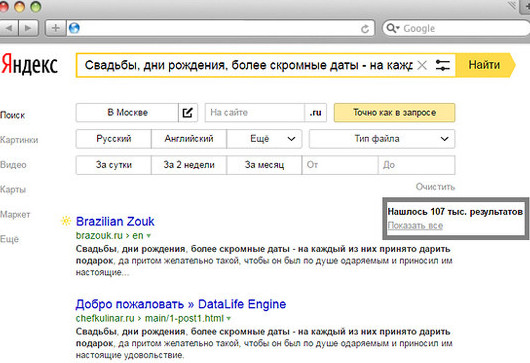
Task: Click the yellow "Найти" search button
Action: click(x=485, y=65)
